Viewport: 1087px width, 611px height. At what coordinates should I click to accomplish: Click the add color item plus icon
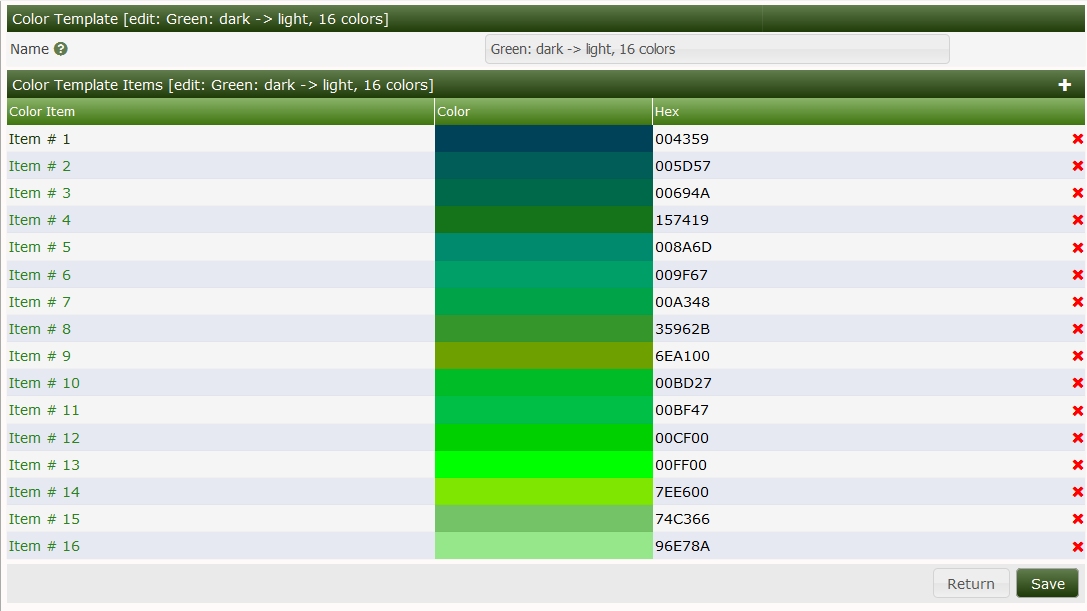click(1065, 85)
